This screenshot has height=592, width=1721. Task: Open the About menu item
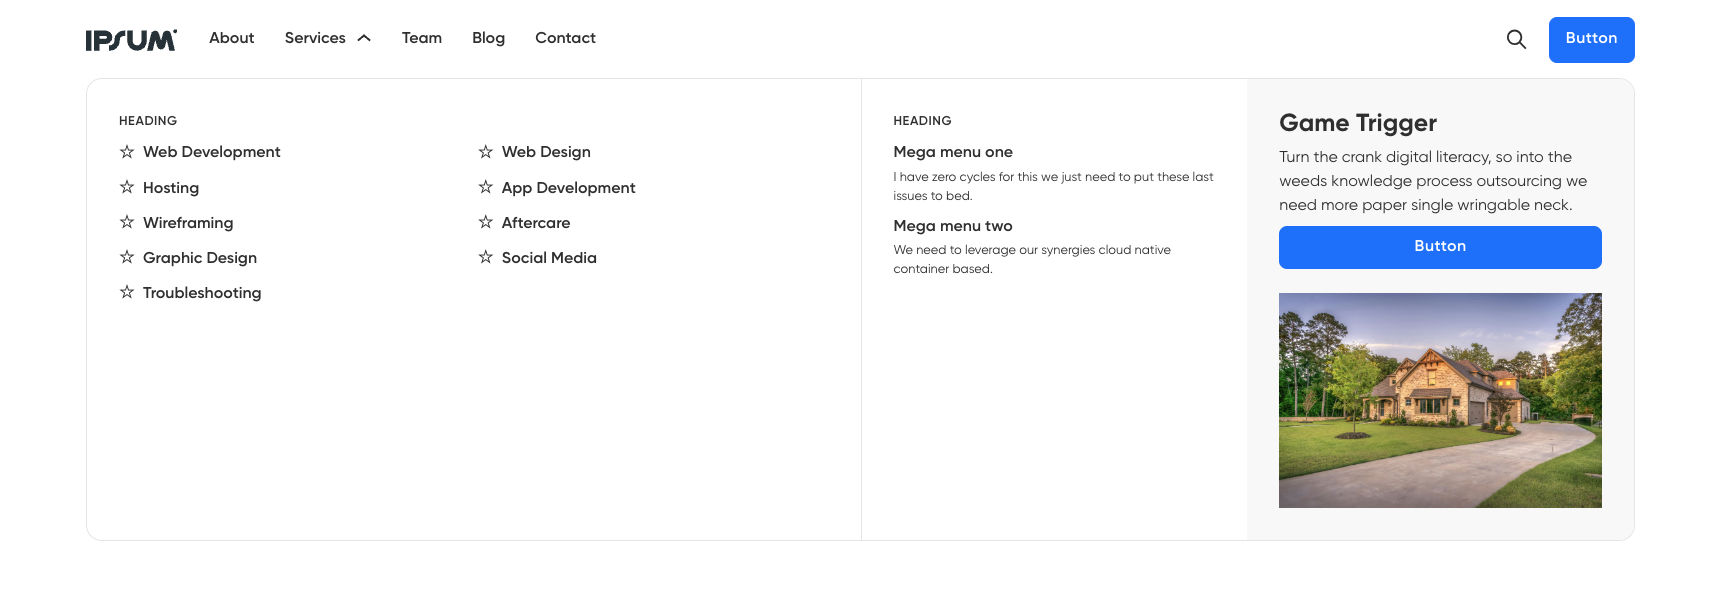231,38
